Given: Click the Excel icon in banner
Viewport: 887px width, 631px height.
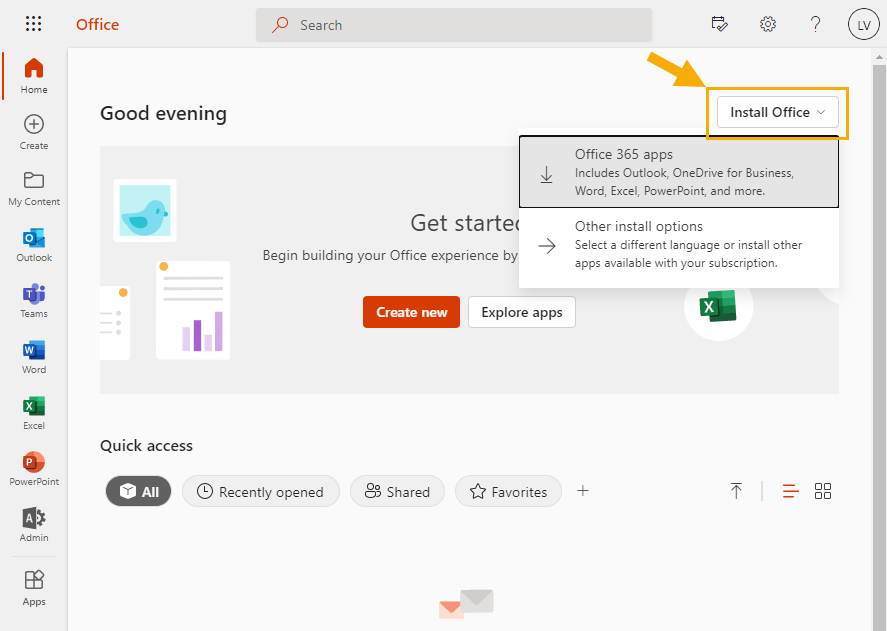Looking at the screenshot, I should click(x=718, y=307).
